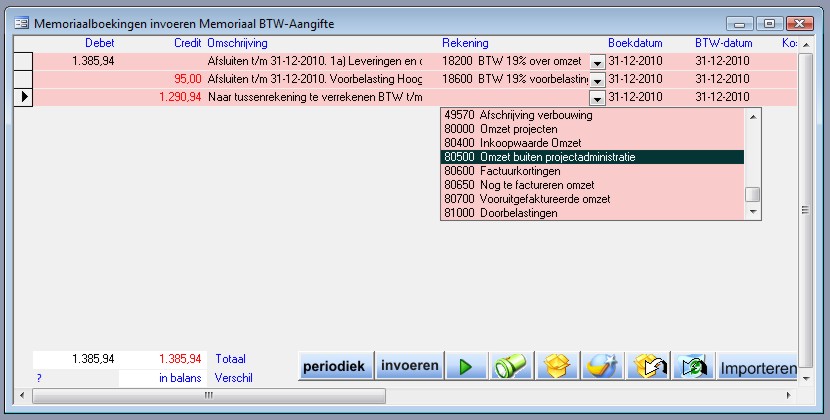This screenshot has width=830, height=420.
Task: Open Rekening dropdown for BTW 19% over omzet
Action: pyautogui.click(x=597, y=62)
